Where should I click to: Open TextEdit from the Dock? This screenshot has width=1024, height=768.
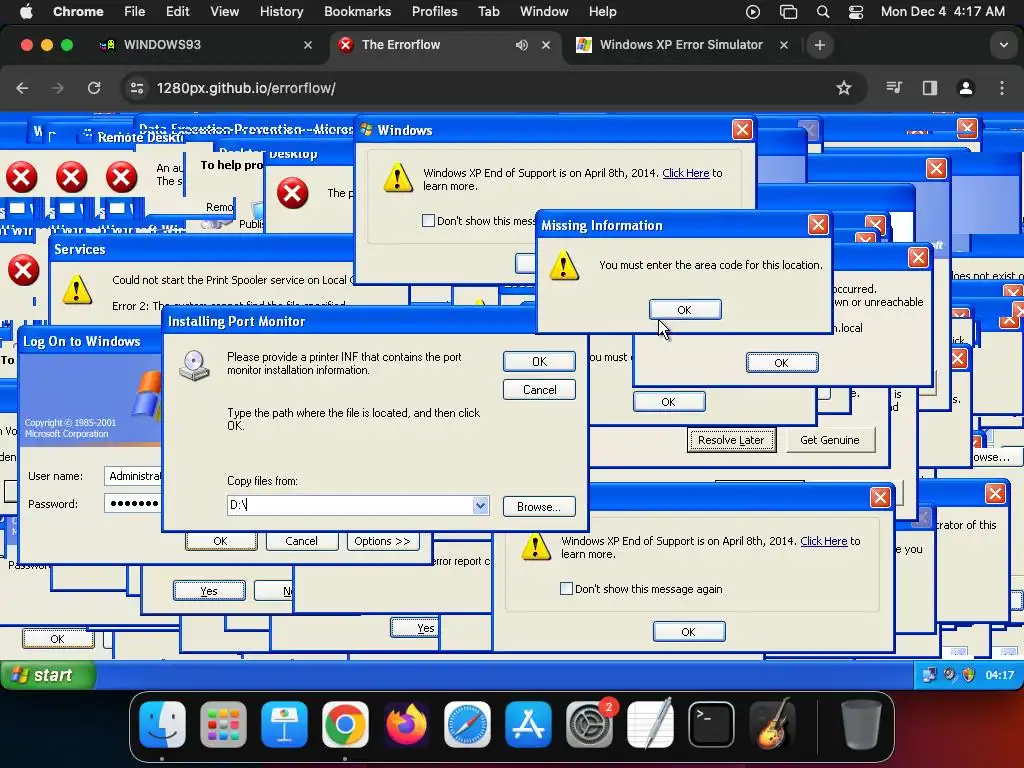650,724
